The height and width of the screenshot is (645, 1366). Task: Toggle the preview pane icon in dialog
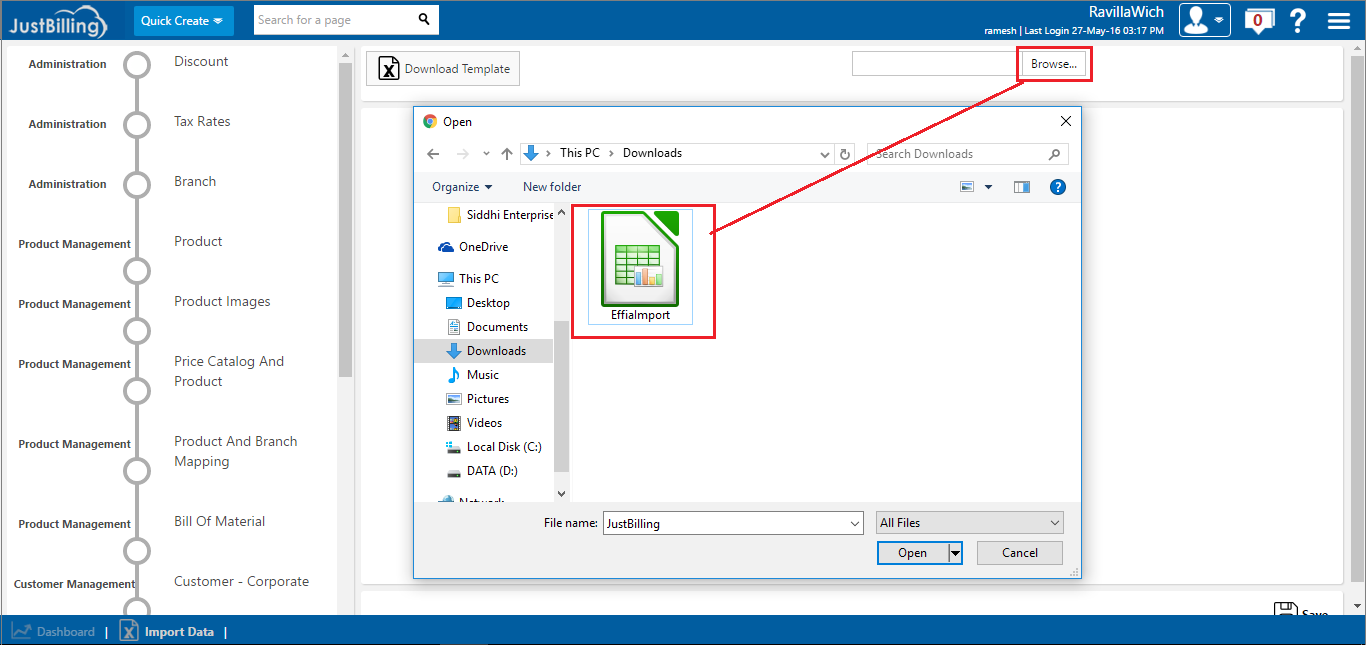(x=1021, y=187)
